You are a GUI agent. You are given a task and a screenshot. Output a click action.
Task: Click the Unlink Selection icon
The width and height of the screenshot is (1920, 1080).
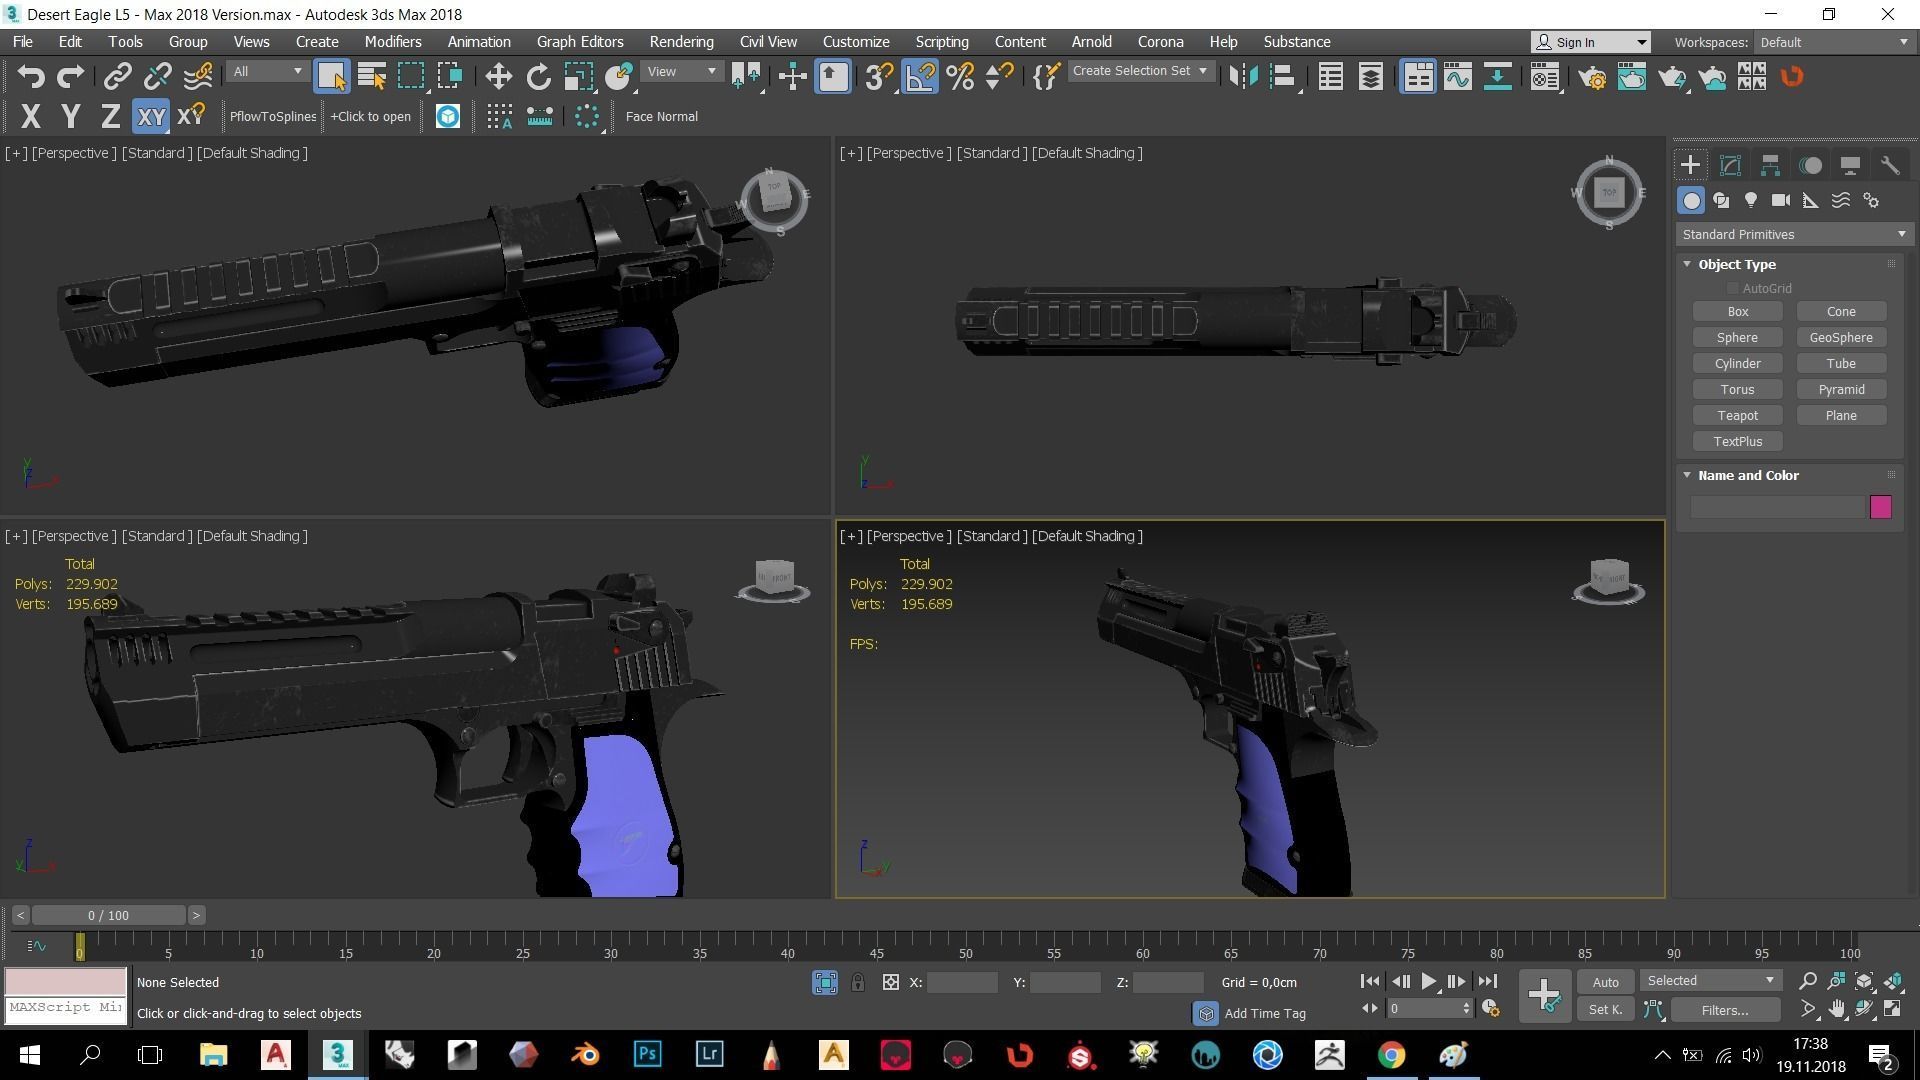pyautogui.click(x=158, y=77)
